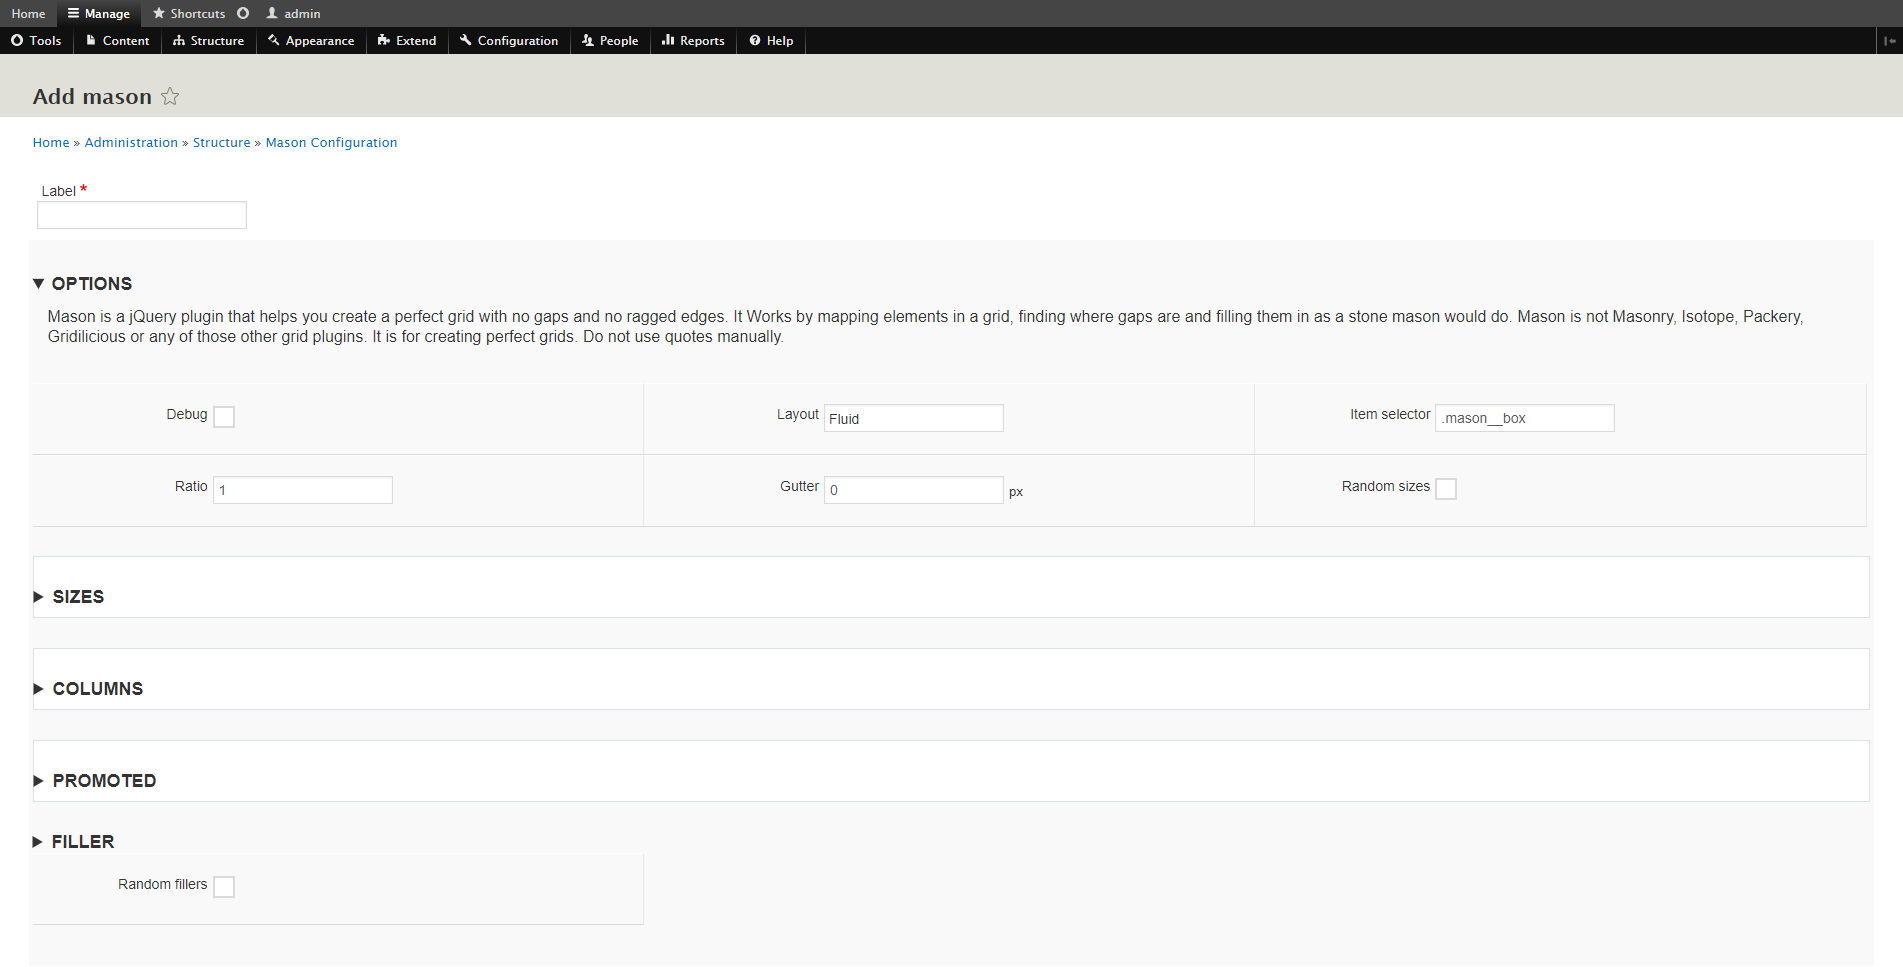Open the Structure menu in admin toolbar

(x=208, y=41)
